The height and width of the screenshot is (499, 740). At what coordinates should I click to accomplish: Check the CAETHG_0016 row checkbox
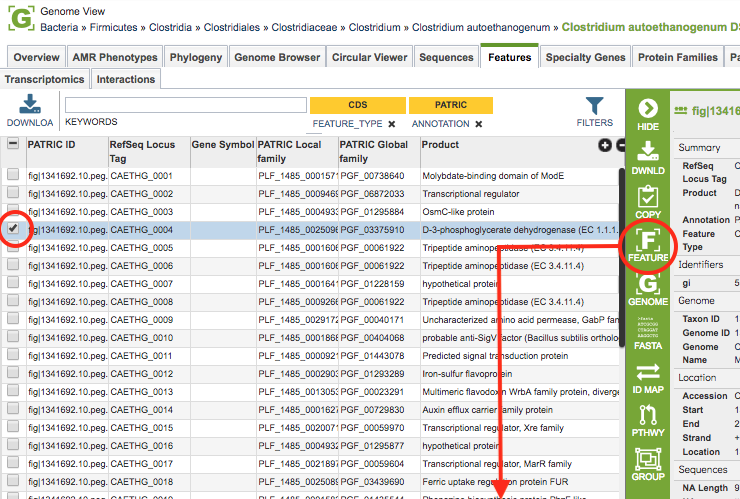pyautogui.click(x=13, y=444)
